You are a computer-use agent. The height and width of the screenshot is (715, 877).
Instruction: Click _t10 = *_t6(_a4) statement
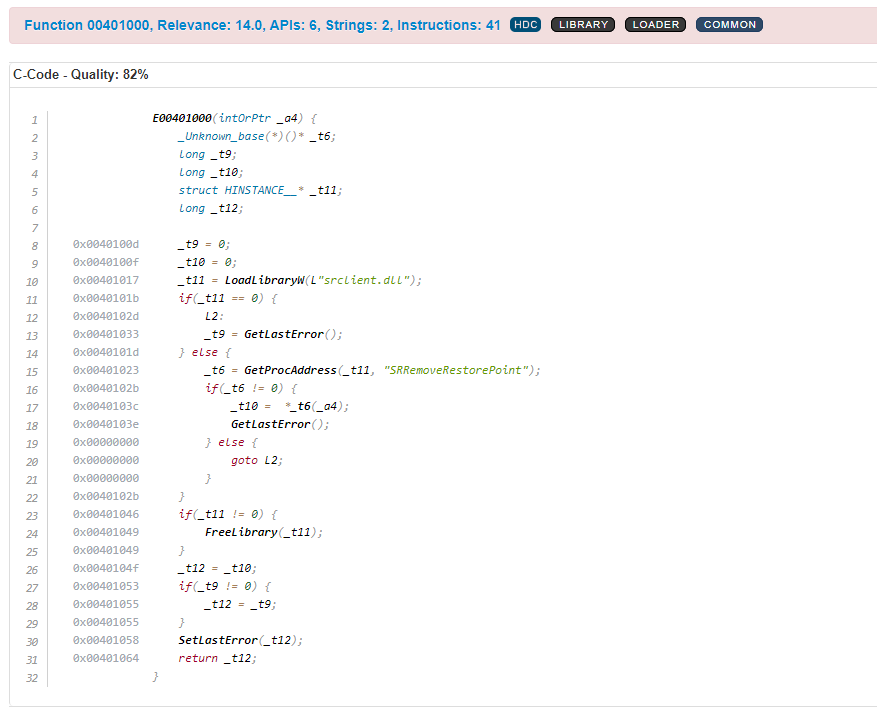click(290, 406)
